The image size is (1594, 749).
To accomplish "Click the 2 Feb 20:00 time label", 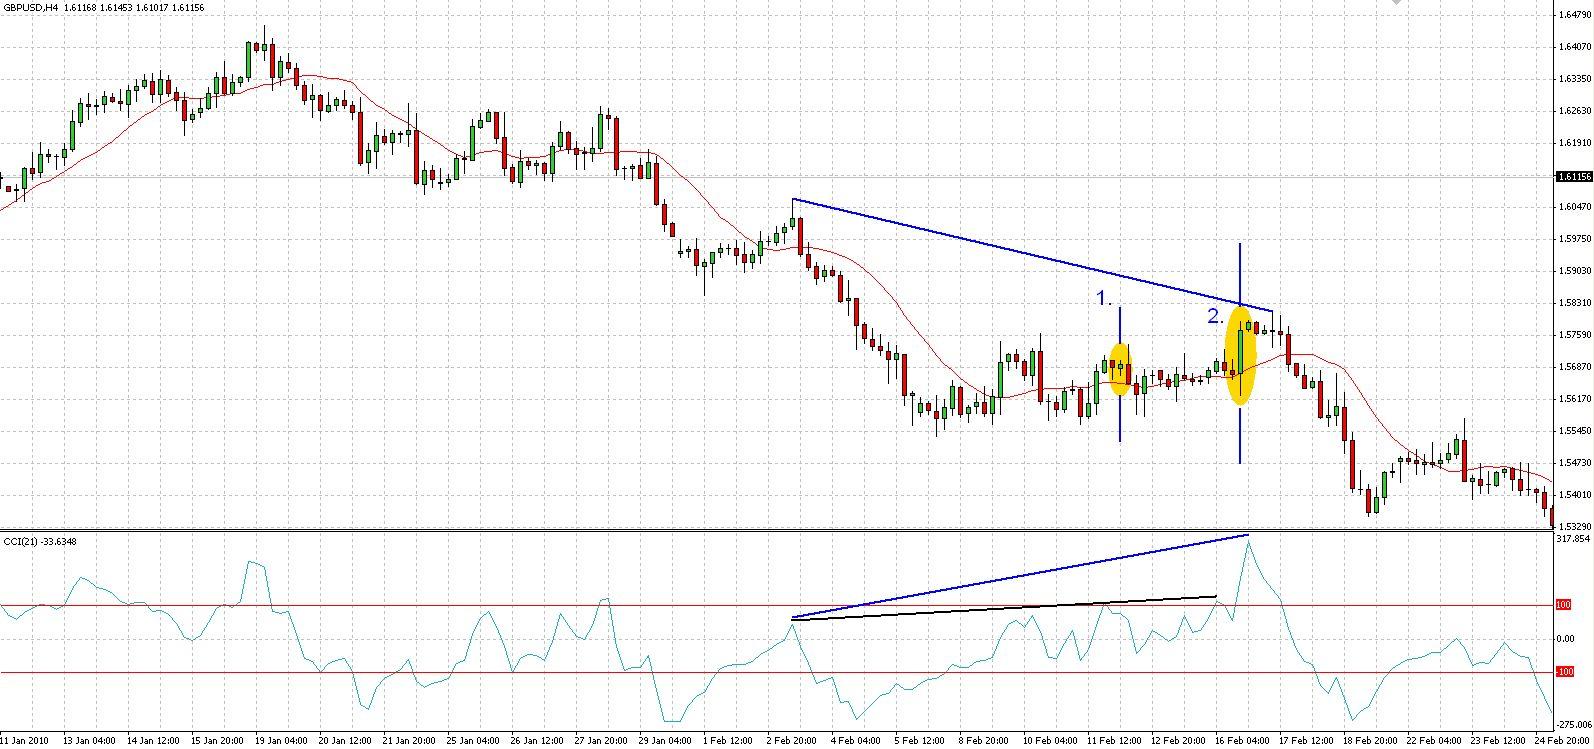I will (790, 742).
